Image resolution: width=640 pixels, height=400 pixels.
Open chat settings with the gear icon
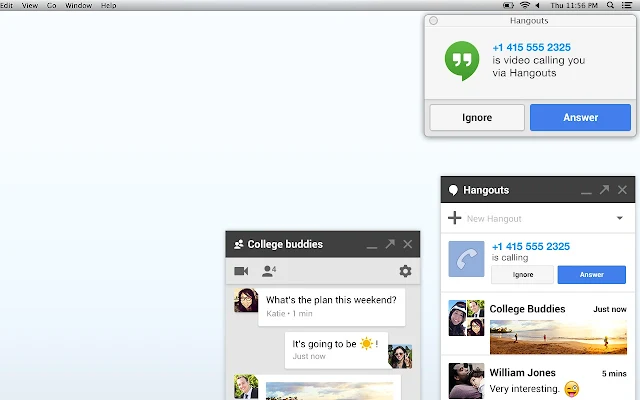(x=405, y=271)
